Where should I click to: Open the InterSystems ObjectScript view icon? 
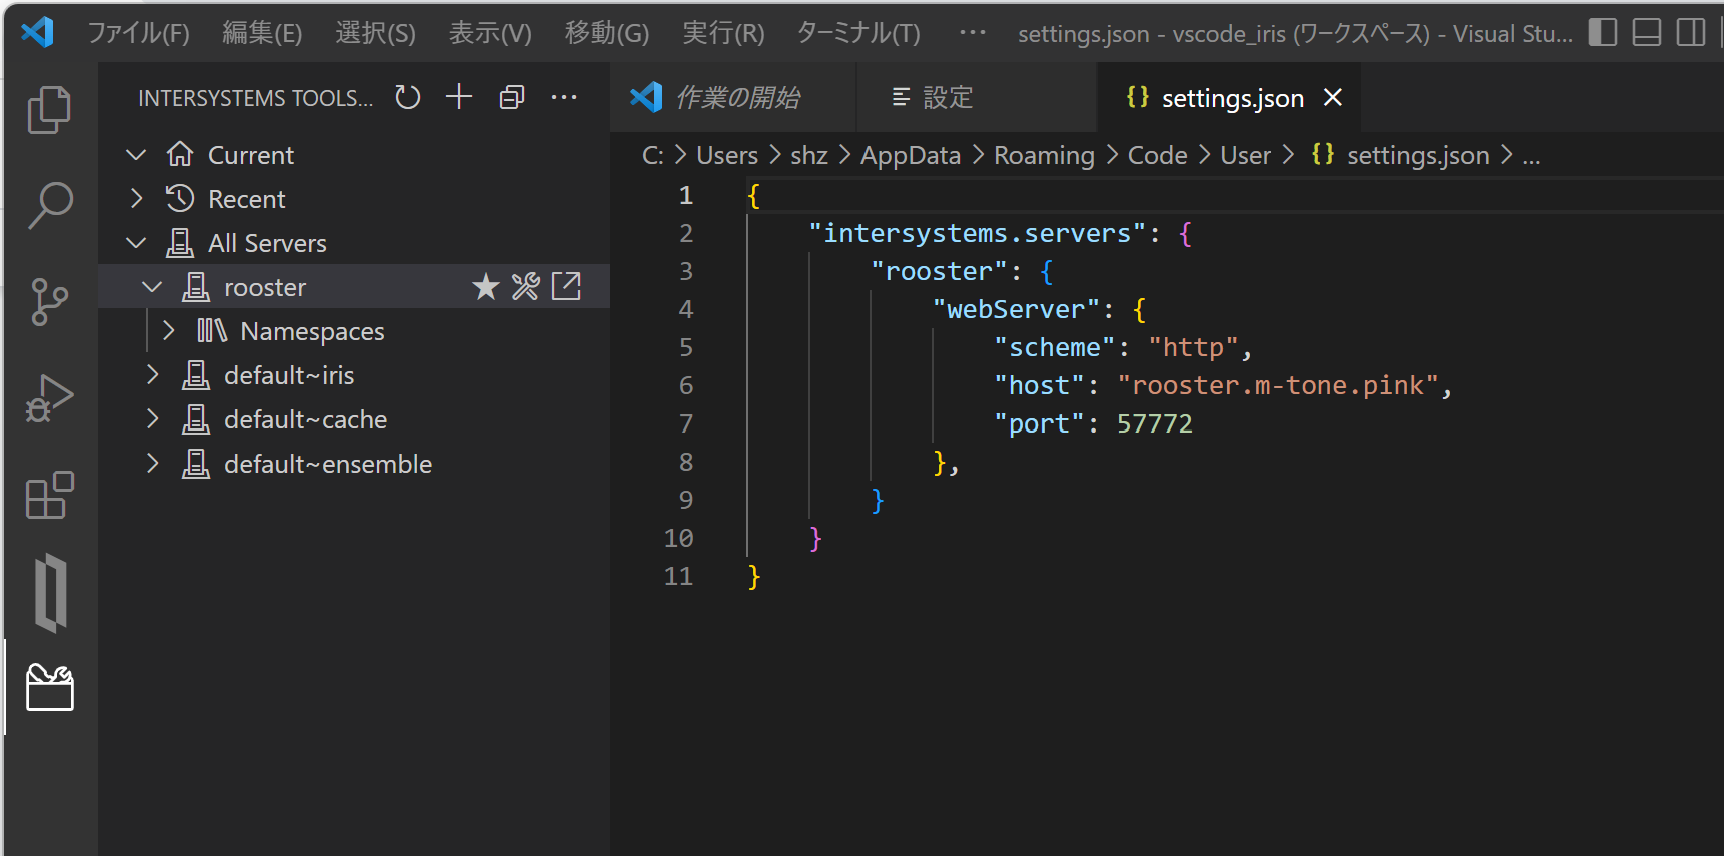pos(49,592)
